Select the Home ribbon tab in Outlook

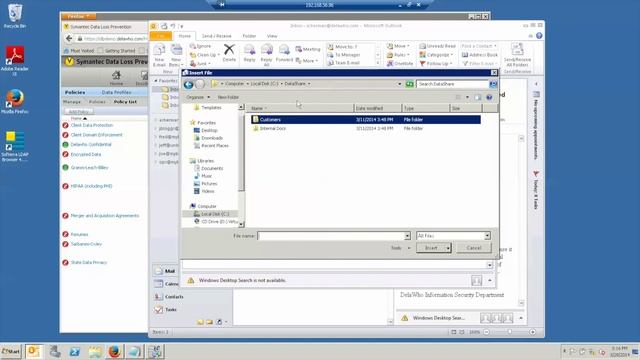click(184, 36)
